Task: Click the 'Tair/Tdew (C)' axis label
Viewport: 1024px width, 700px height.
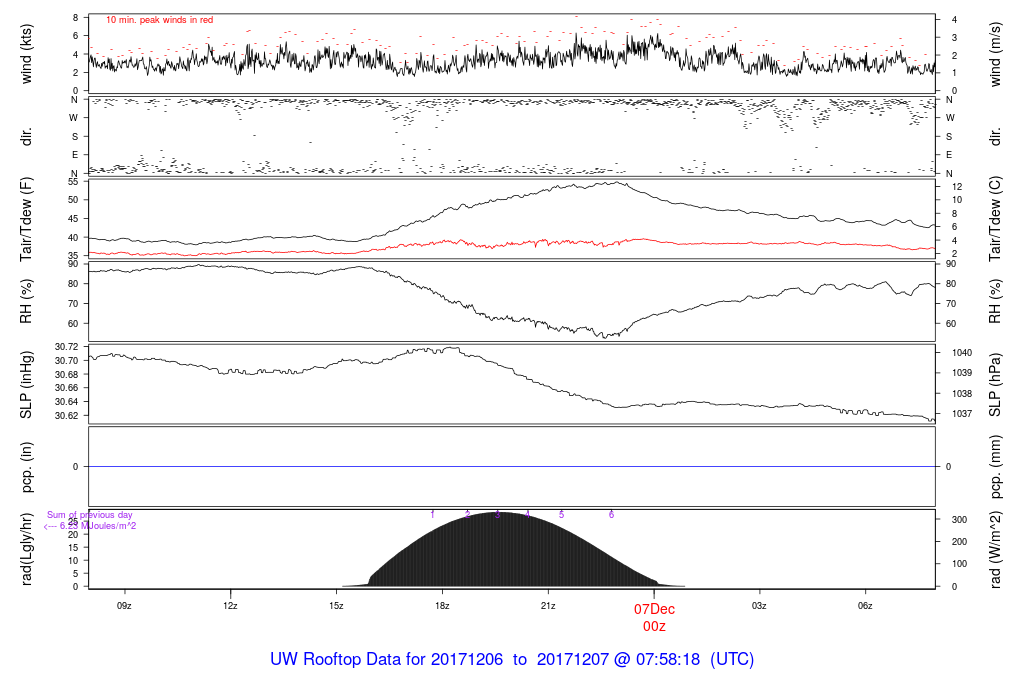Action: tap(995, 219)
